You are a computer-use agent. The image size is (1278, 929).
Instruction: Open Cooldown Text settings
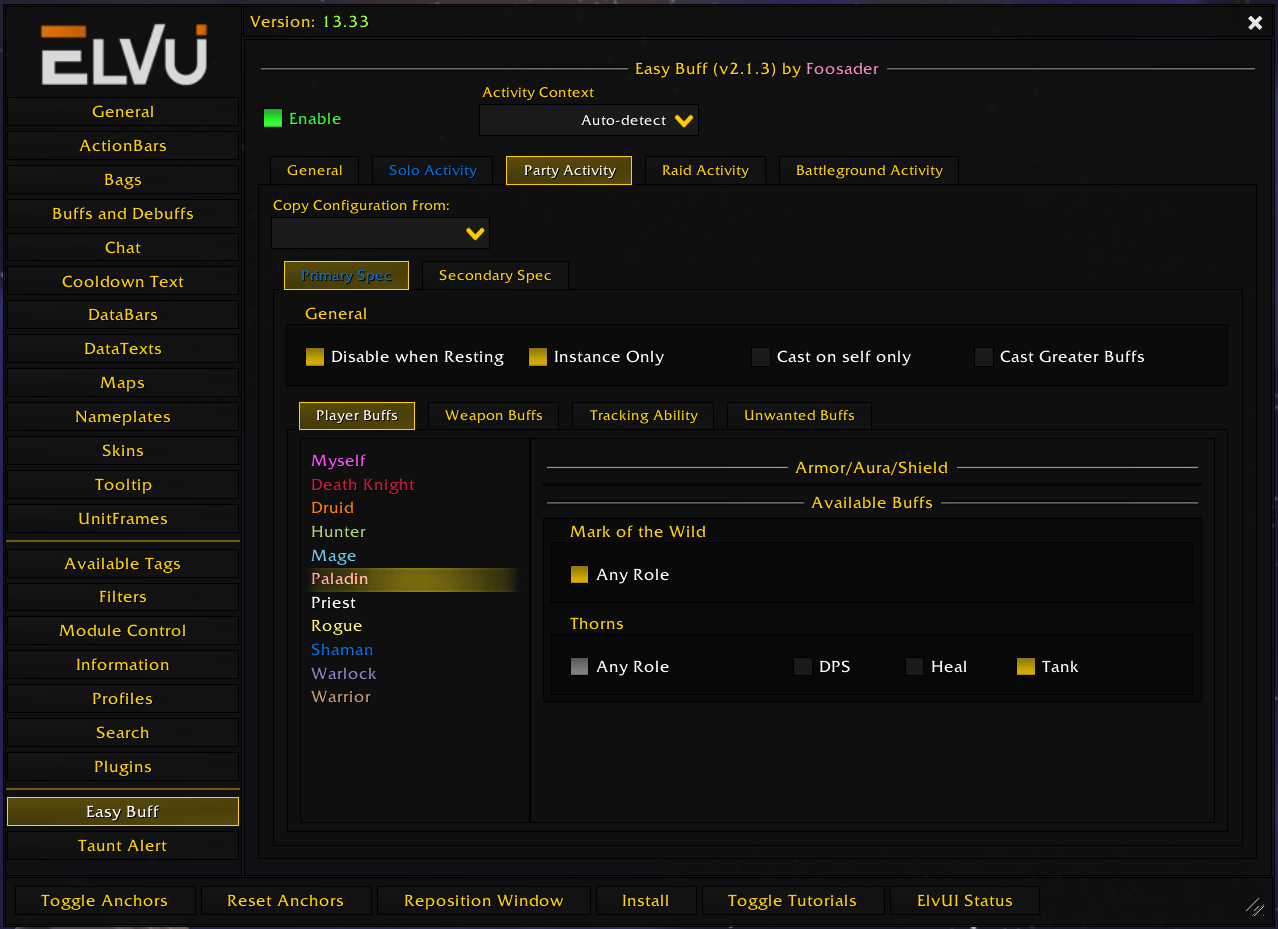(123, 282)
